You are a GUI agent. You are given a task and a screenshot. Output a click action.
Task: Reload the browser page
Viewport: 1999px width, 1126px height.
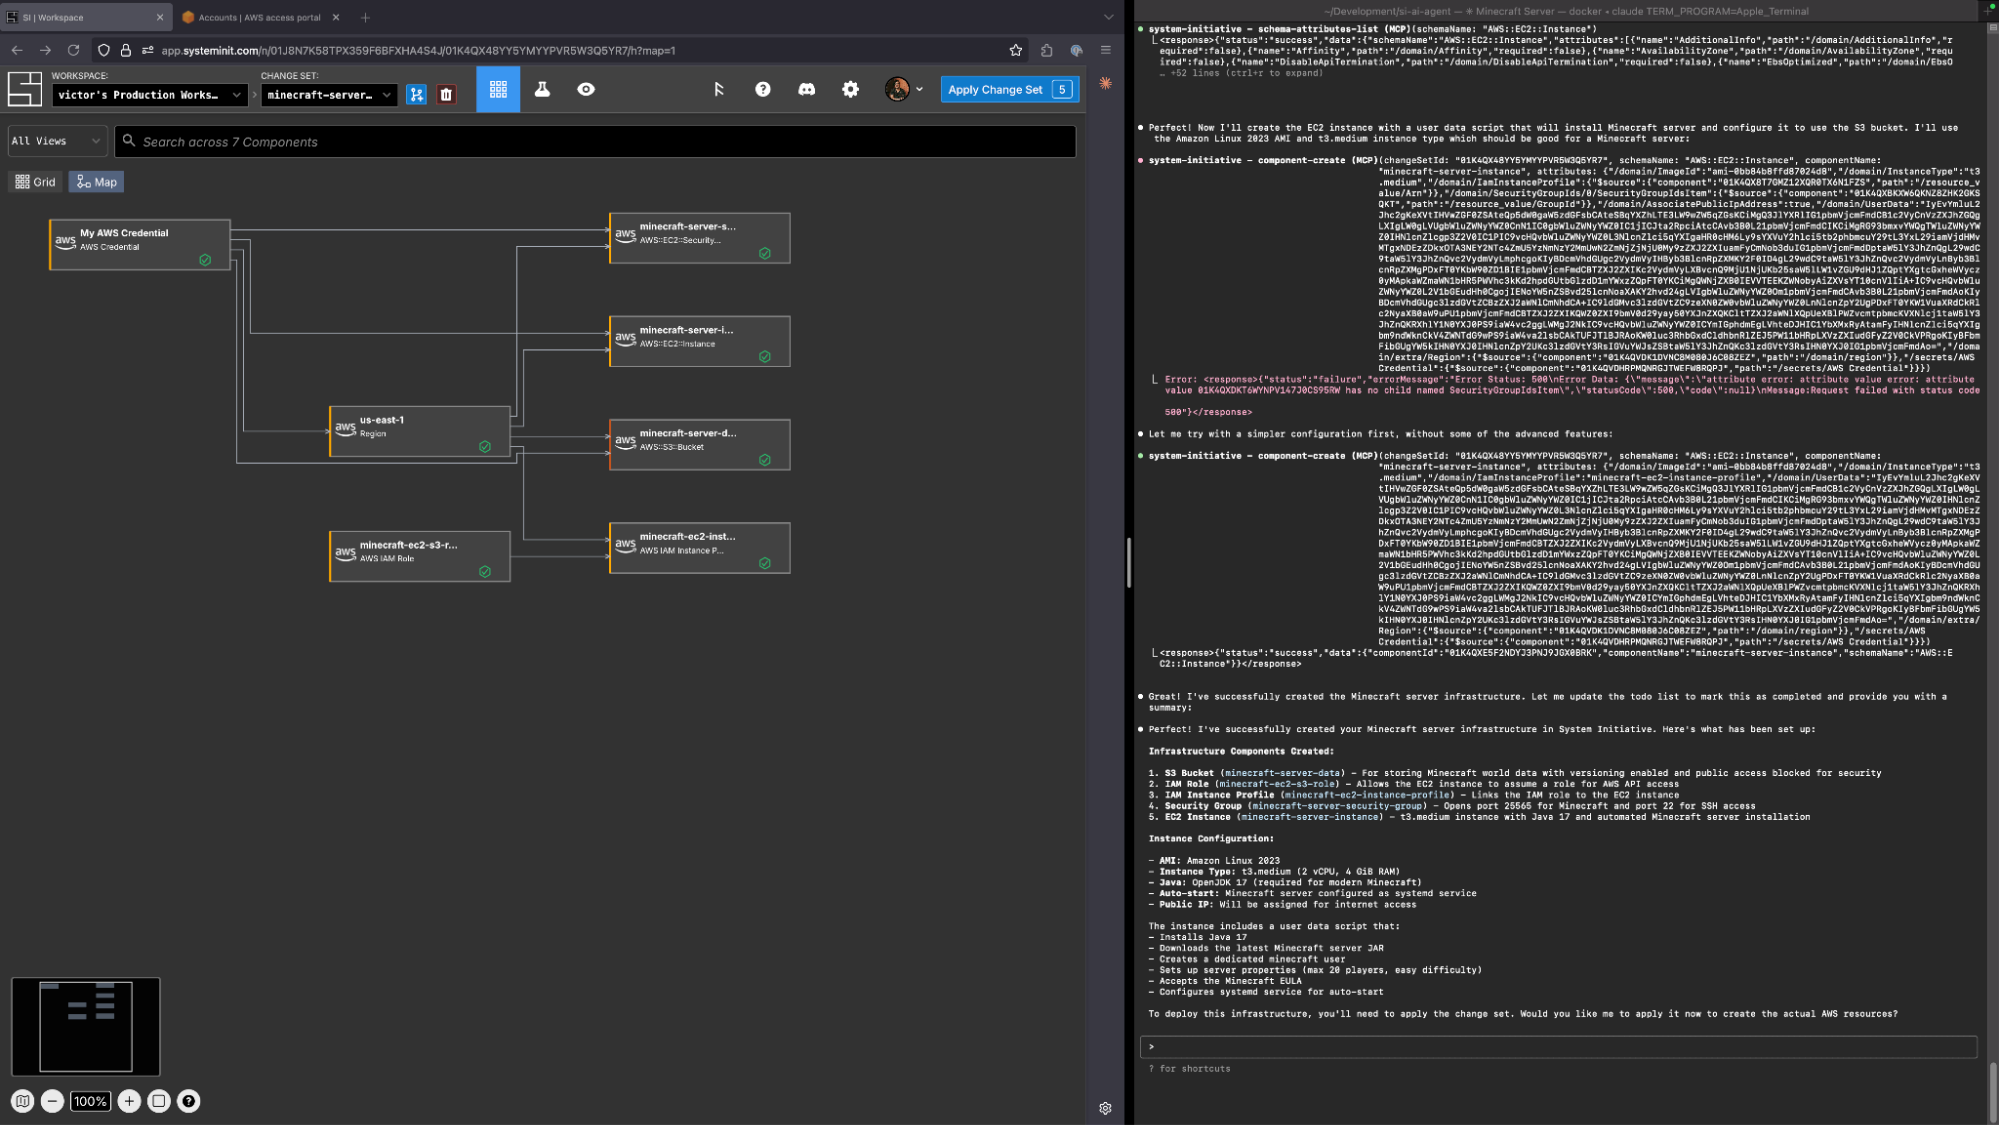click(x=73, y=50)
